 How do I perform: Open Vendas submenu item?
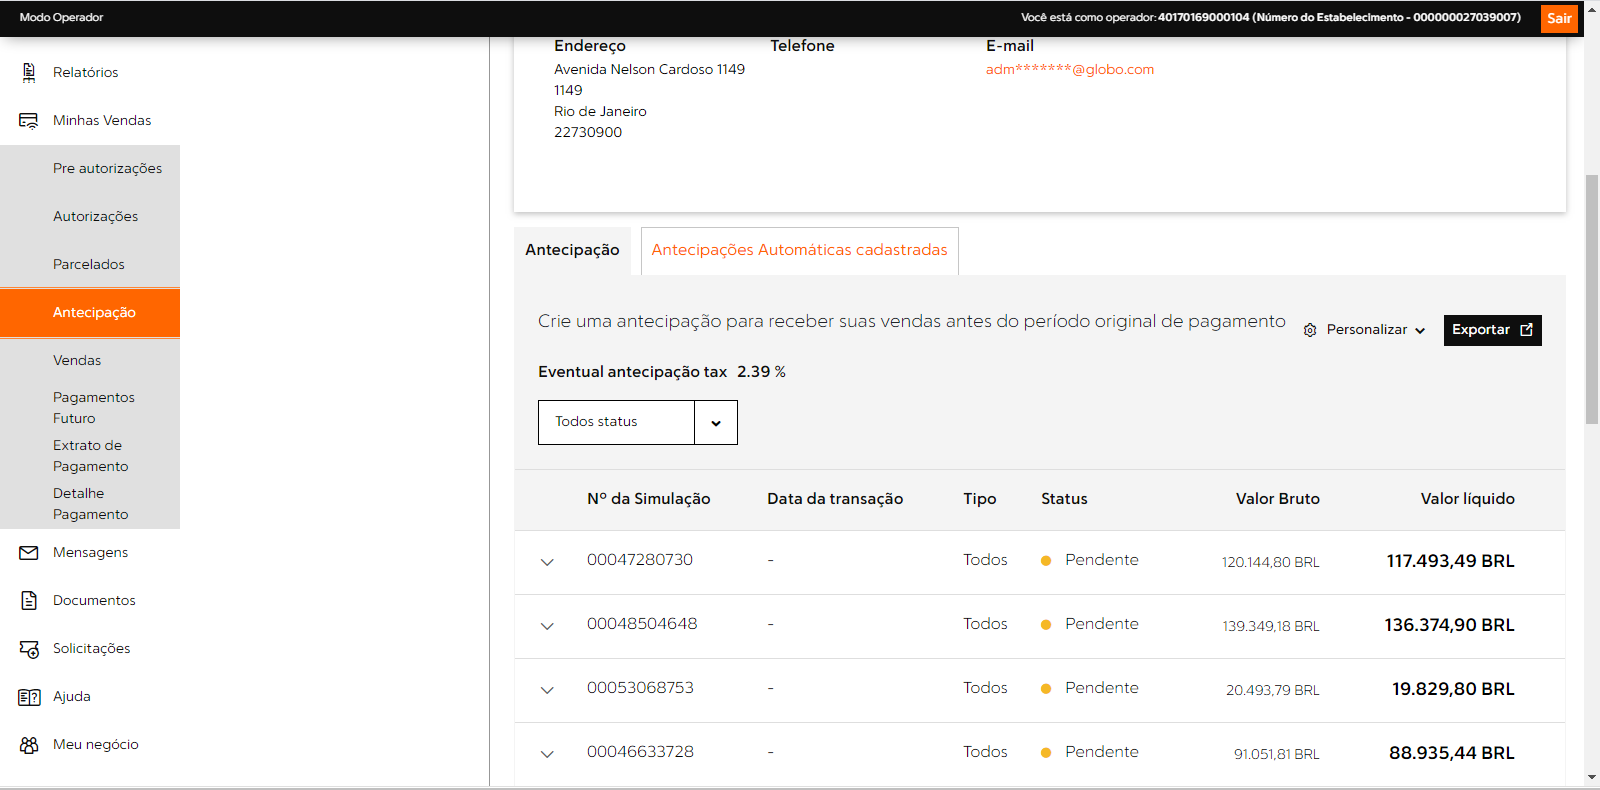point(77,360)
